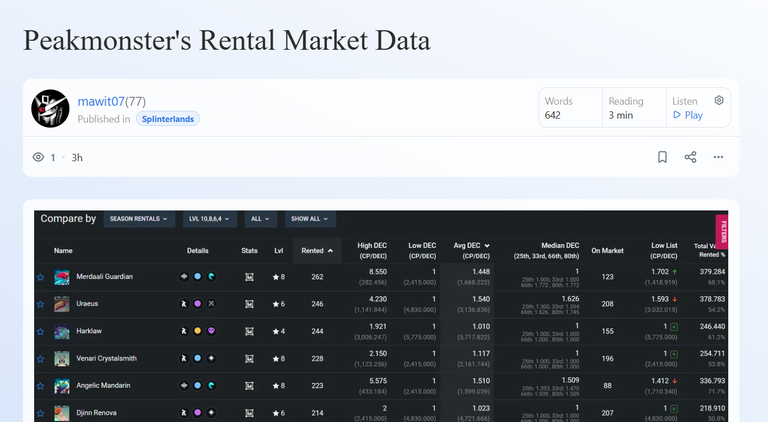Click Uraeus purple element icon

[x=197, y=304]
